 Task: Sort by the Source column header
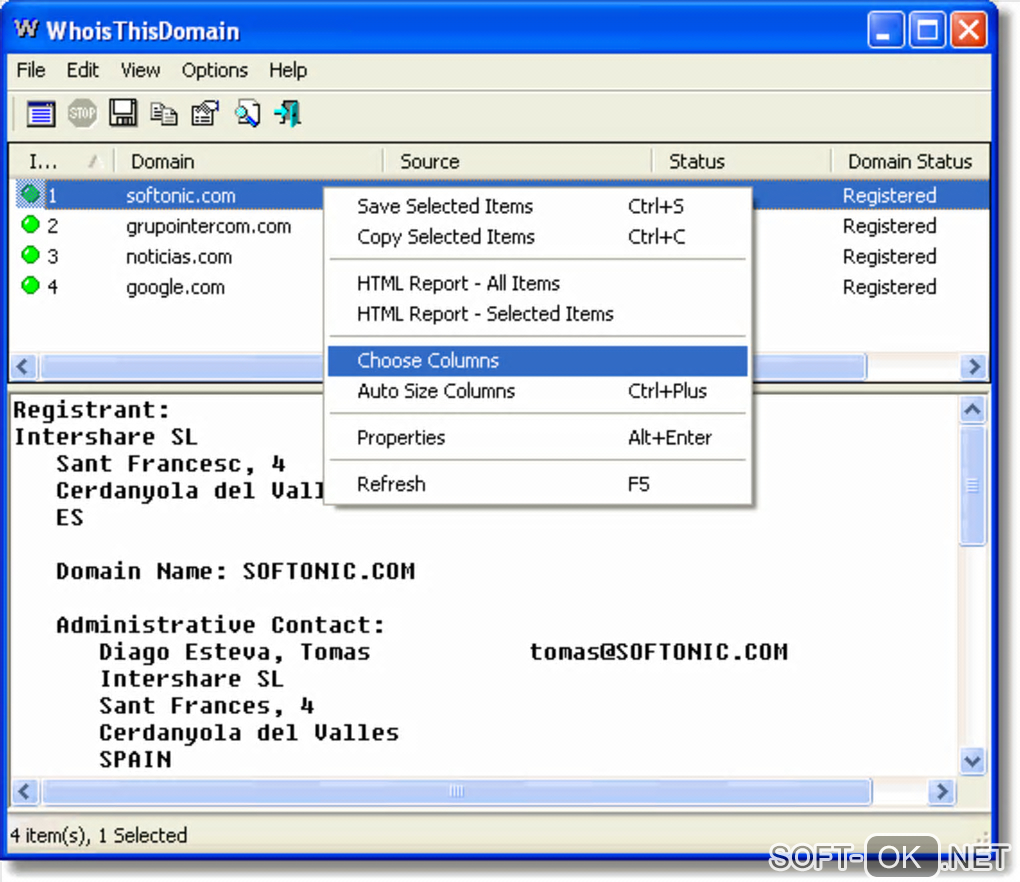pos(517,161)
